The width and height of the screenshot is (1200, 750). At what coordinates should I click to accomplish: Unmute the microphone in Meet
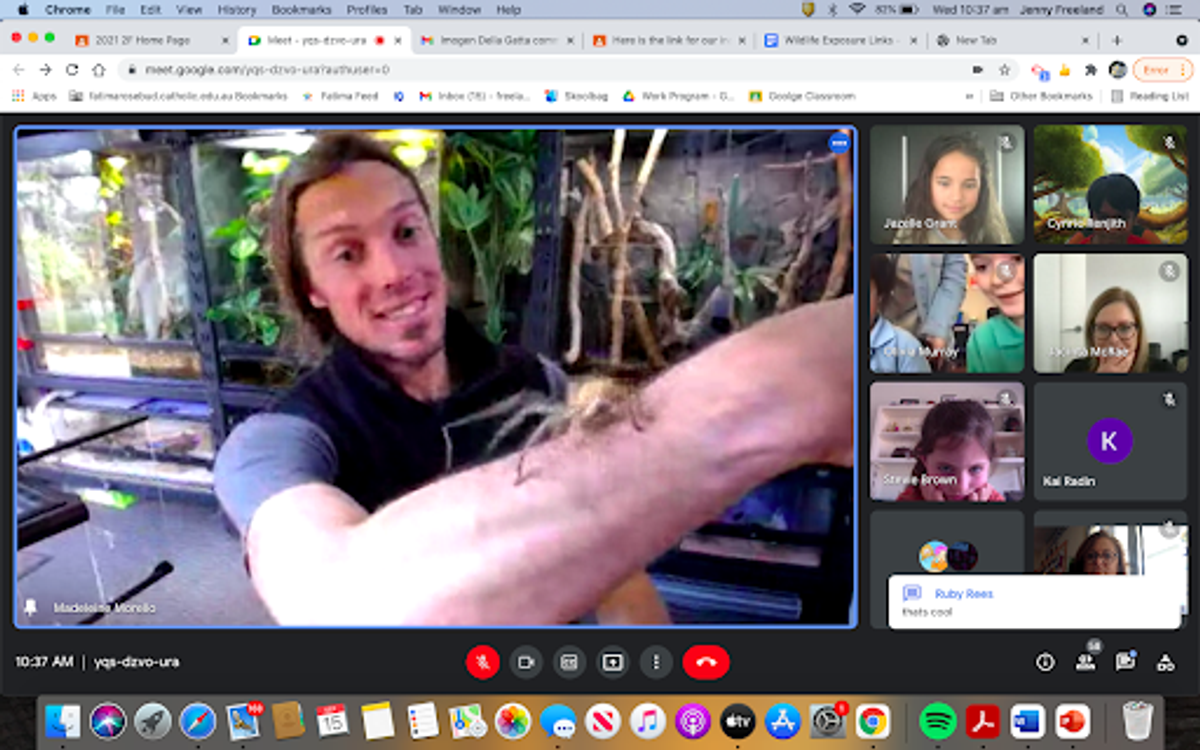[x=482, y=662]
